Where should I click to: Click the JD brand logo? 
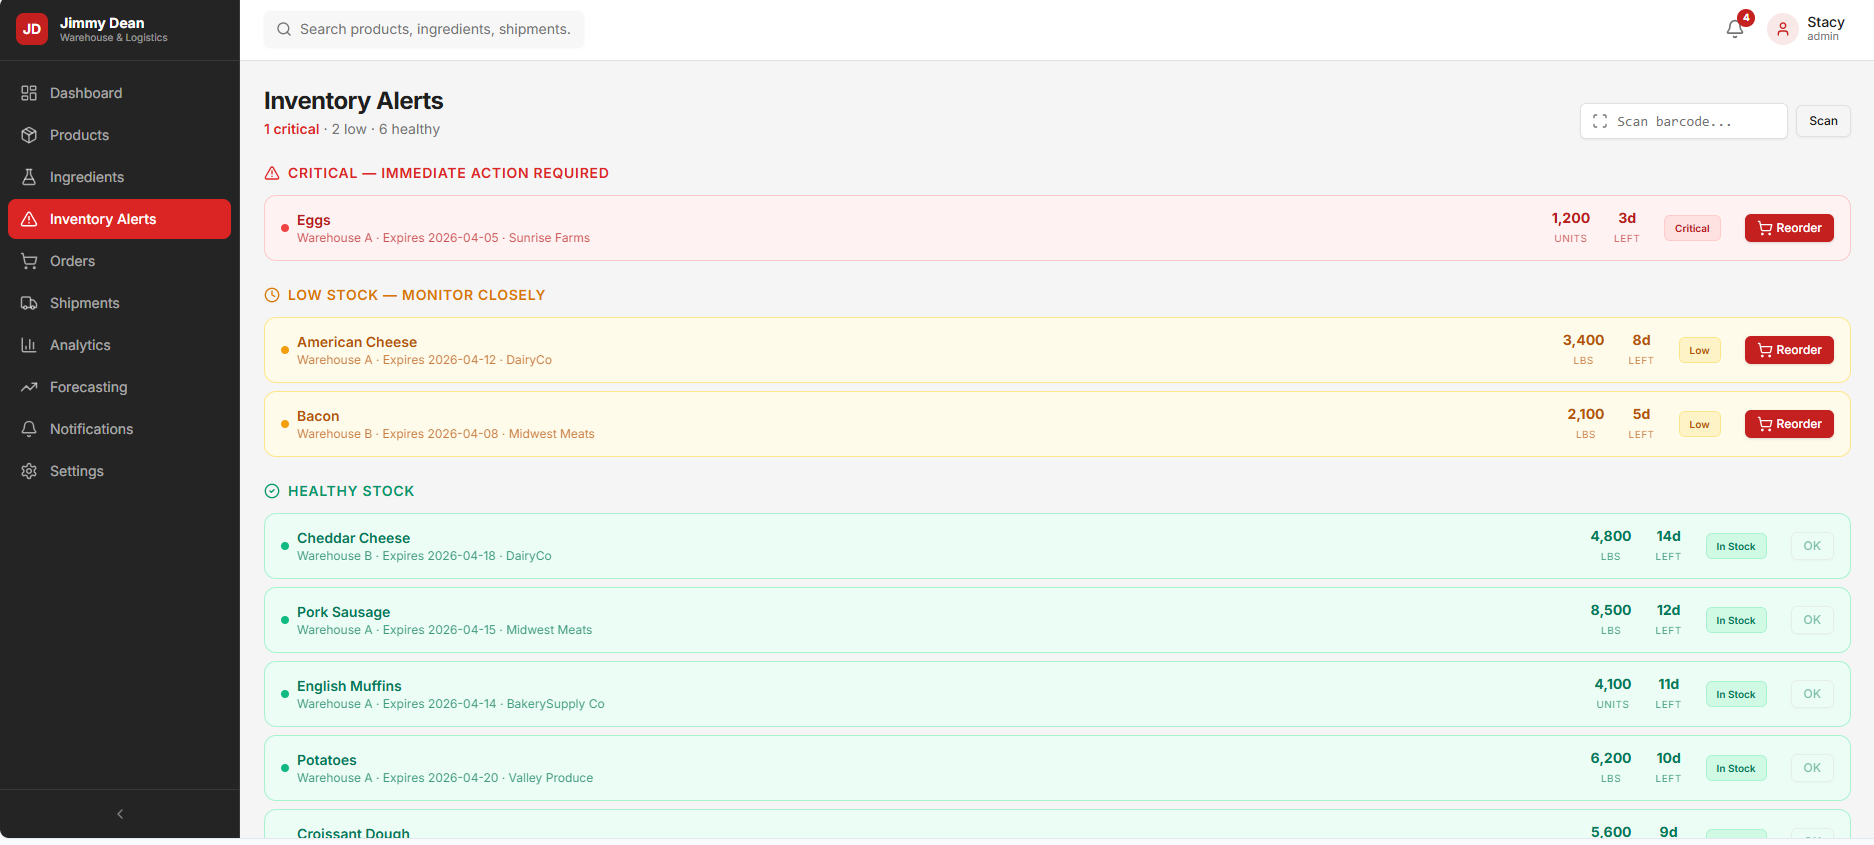[32, 29]
